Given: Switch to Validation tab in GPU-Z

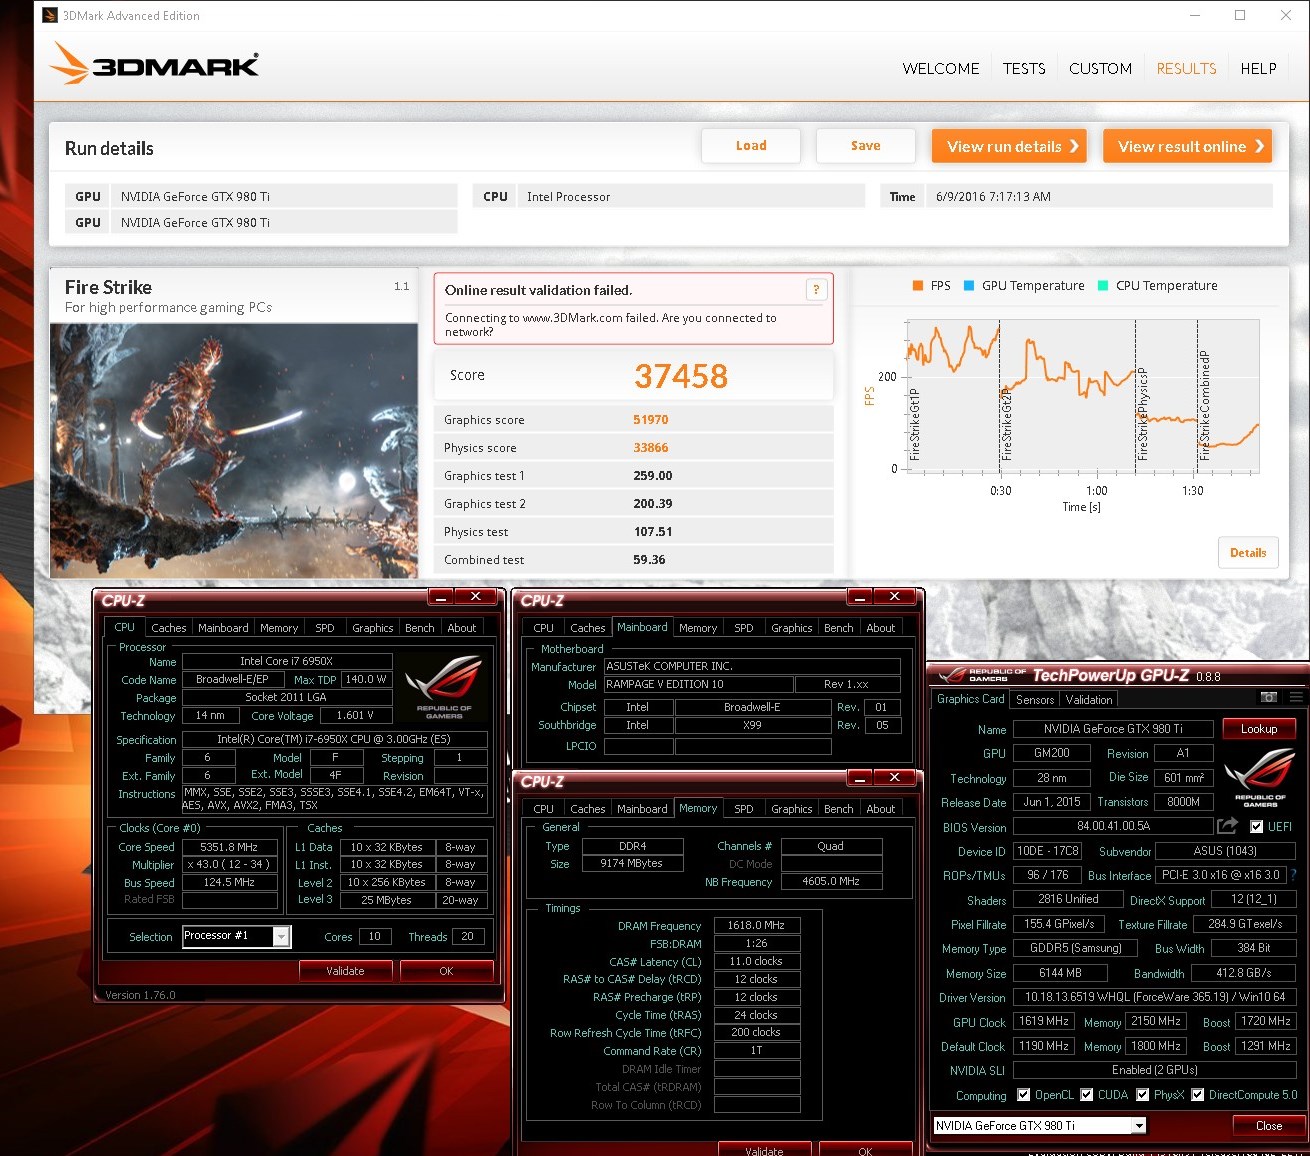Looking at the screenshot, I should pyautogui.click(x=1089, y=700).
